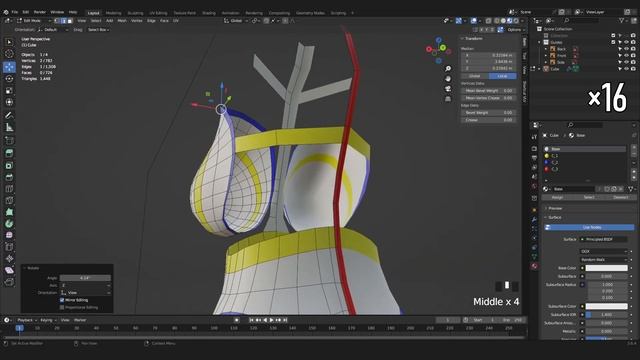Open the Tool properties tab icon
Image resolution: width=640 pixels, height=360 pixels.
click(534, 138)
